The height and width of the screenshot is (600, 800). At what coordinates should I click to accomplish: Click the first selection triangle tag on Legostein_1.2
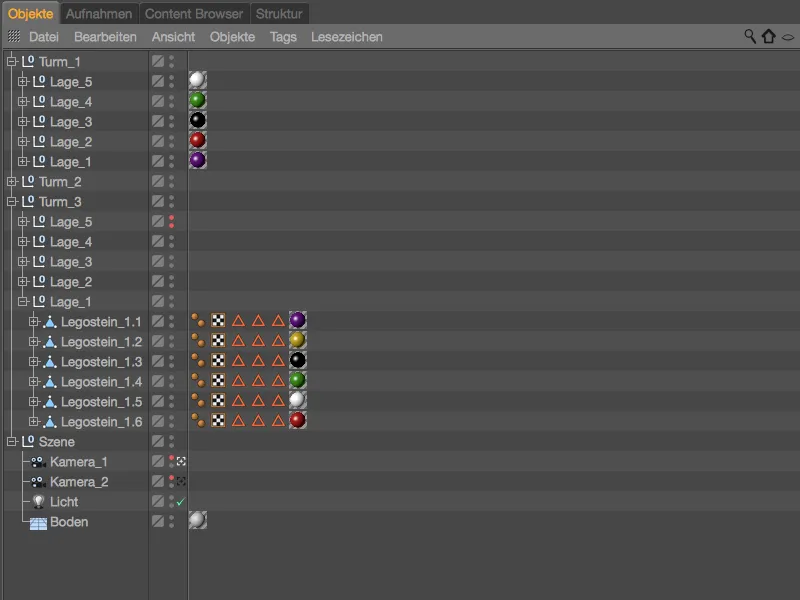238,340
